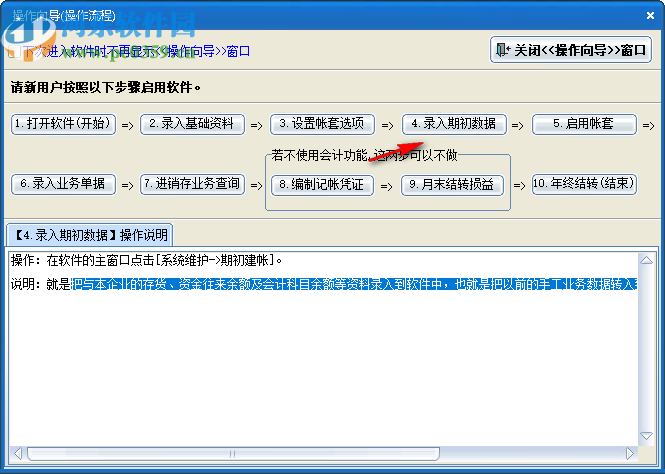665x474 pixels.
Task: Click the vertical scrollbar down arrow
Action: tap(646, 436)
